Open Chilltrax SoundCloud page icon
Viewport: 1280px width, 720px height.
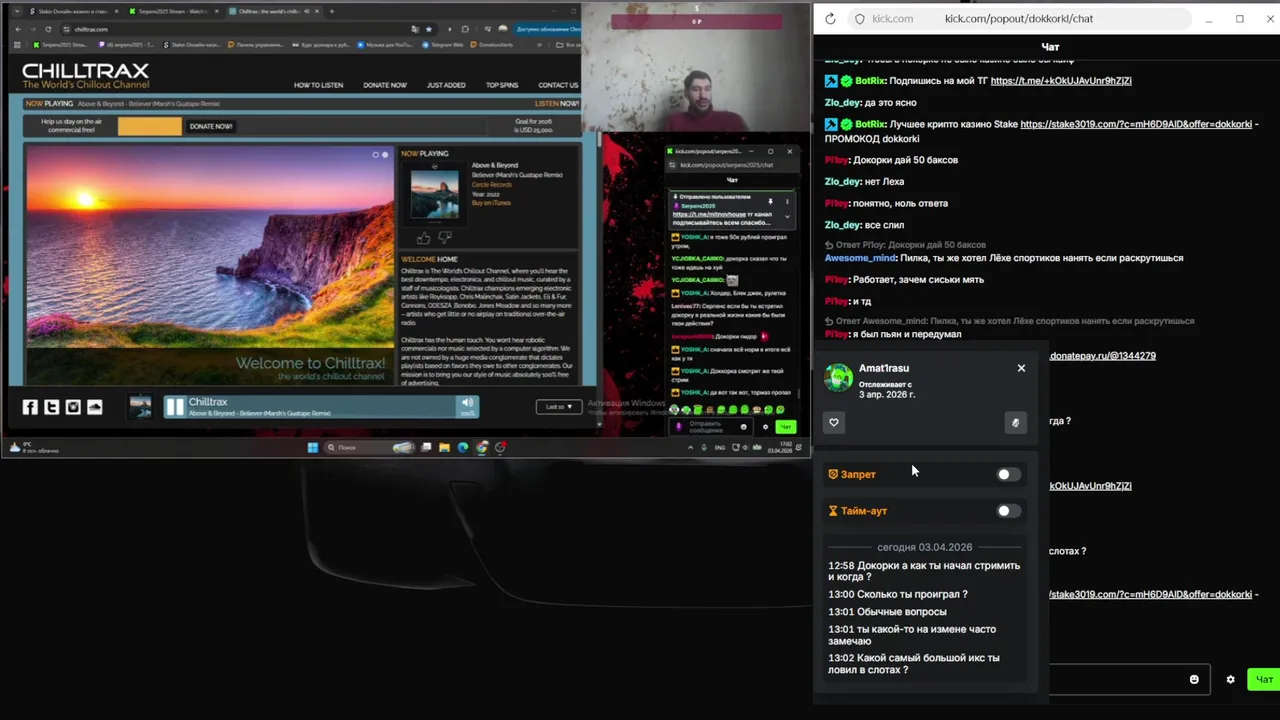95,407
